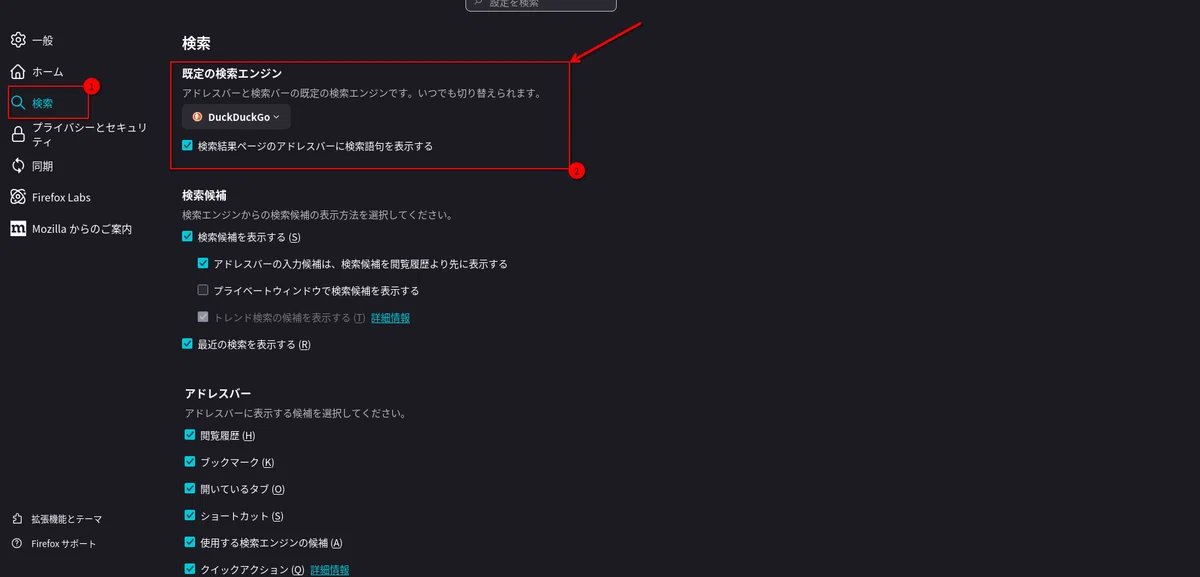The image size is (1200, 577).
Task: Open the DuckDuckGo search engine dropdown
Action: (x=236, y=117)
